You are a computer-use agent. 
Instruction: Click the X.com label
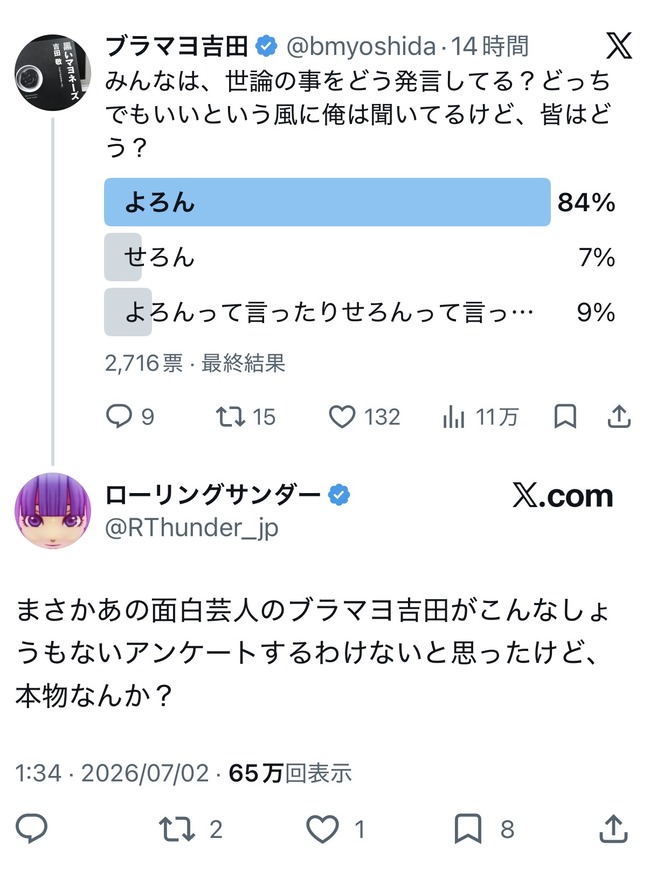click(563, 496)
